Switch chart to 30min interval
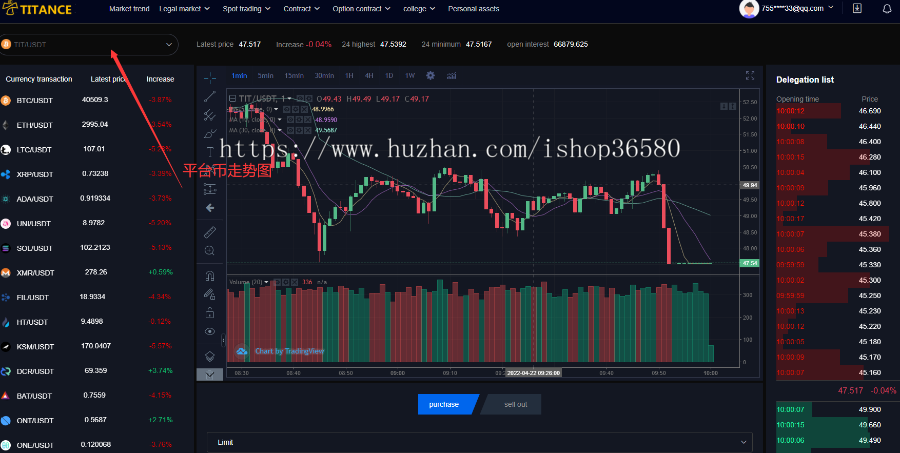 pyautogui.click(x=324, y=76)
